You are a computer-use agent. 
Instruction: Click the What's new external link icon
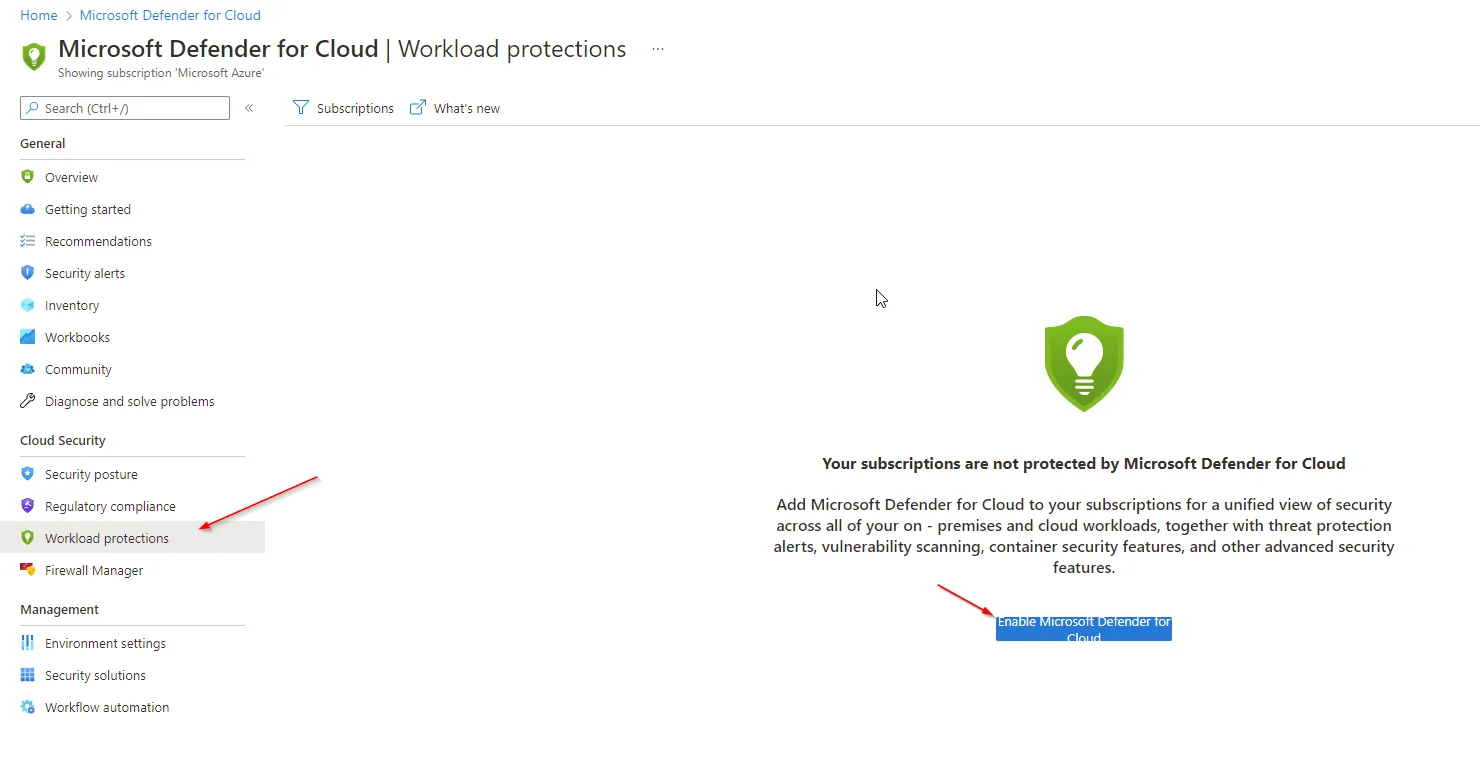(x=418, y=108)
